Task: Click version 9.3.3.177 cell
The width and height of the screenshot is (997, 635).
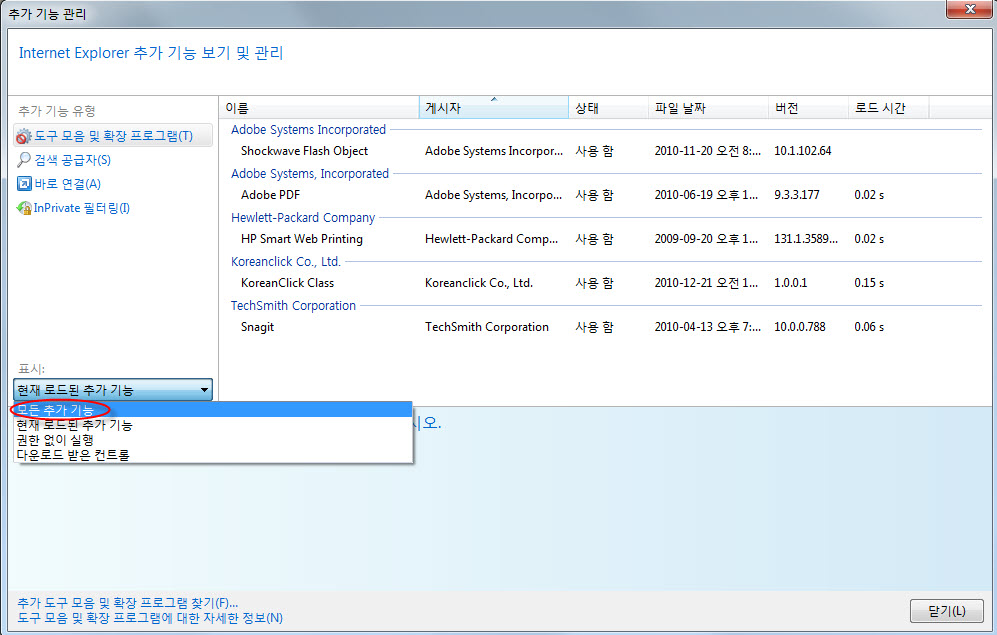Action: click(797, 195)
